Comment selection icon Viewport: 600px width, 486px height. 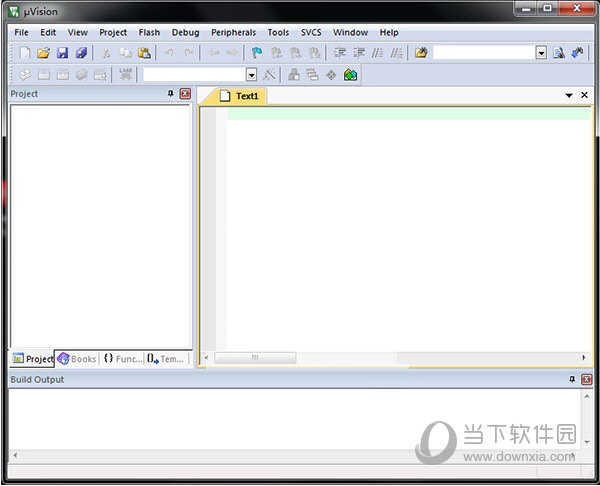[x=377, y=53]
